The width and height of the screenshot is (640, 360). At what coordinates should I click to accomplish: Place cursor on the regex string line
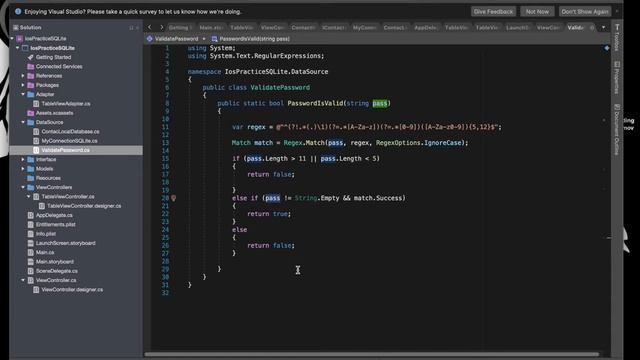coord(367,127)
